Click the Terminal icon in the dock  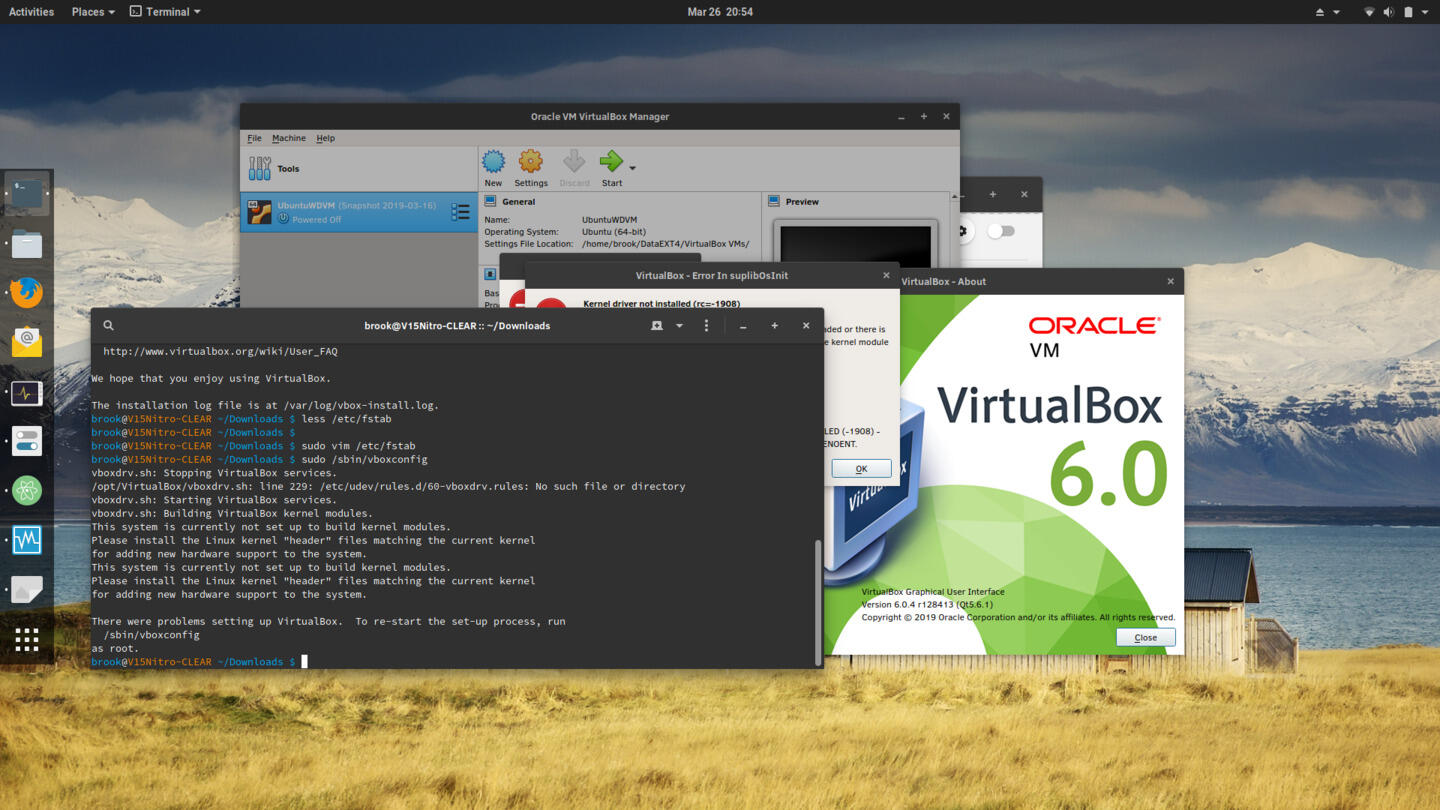(x=27, y=194)
